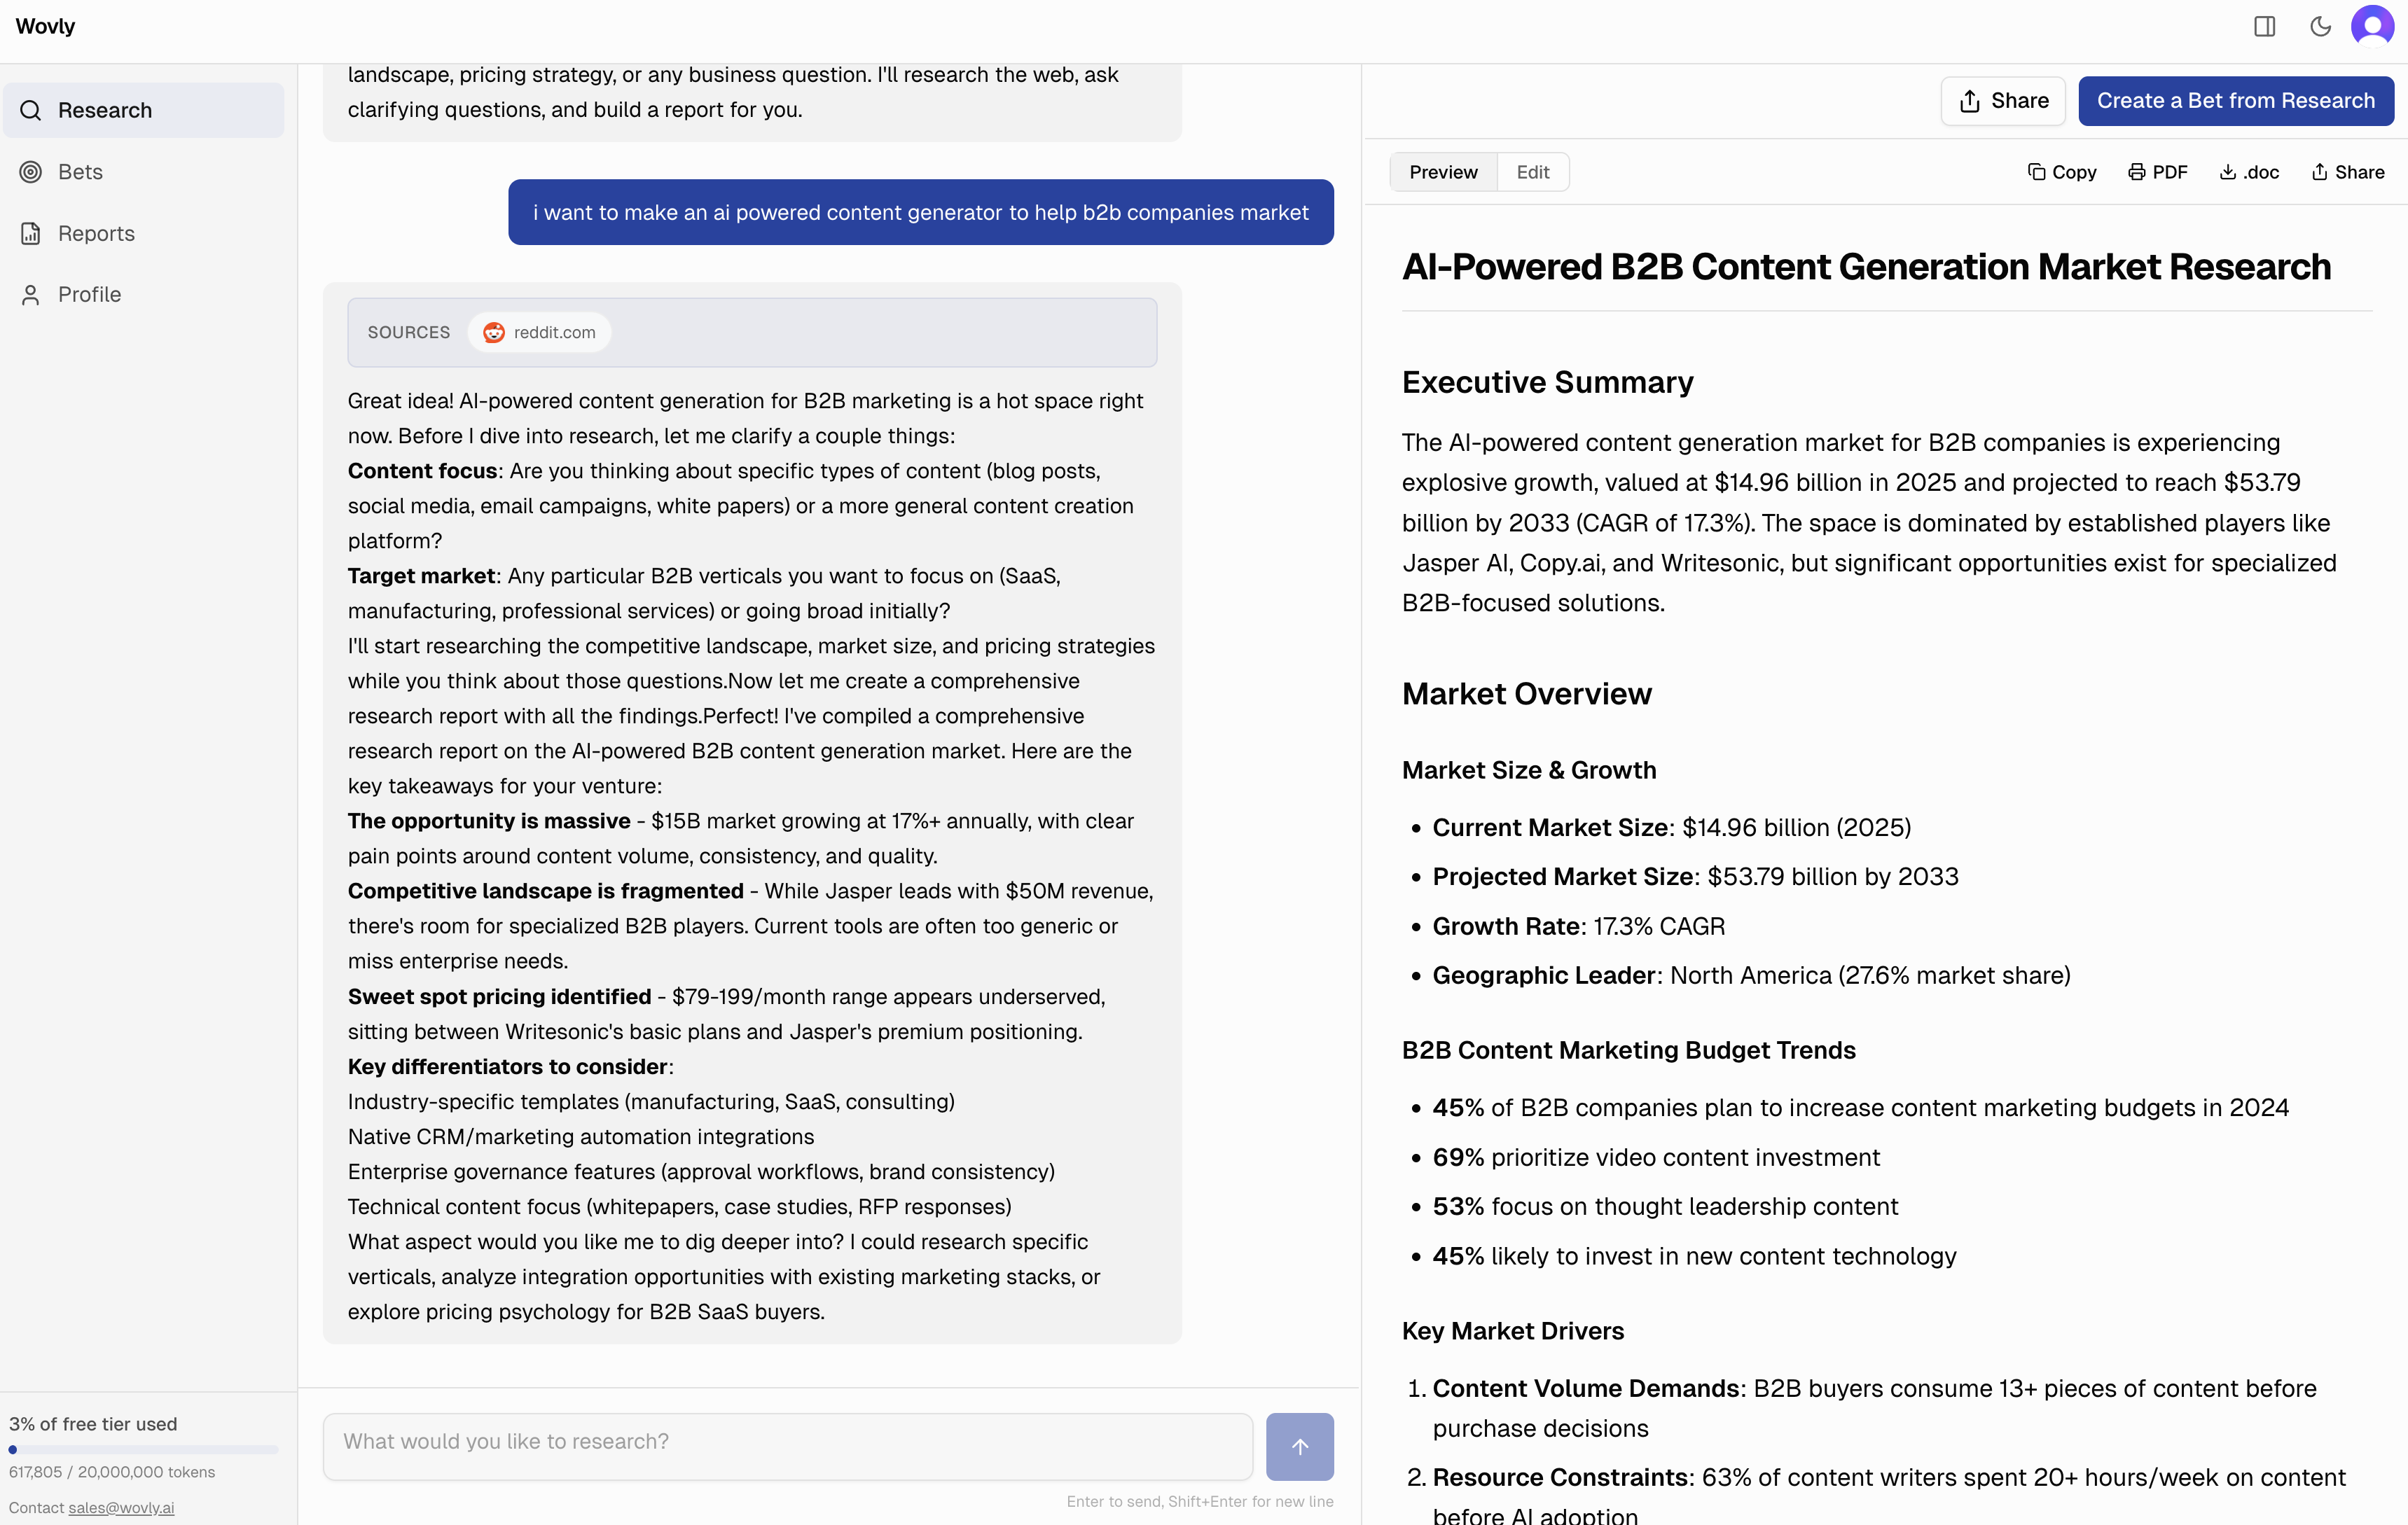Open the reddit.com source chip
The image size is (2408, 1525).
point(539,332)
